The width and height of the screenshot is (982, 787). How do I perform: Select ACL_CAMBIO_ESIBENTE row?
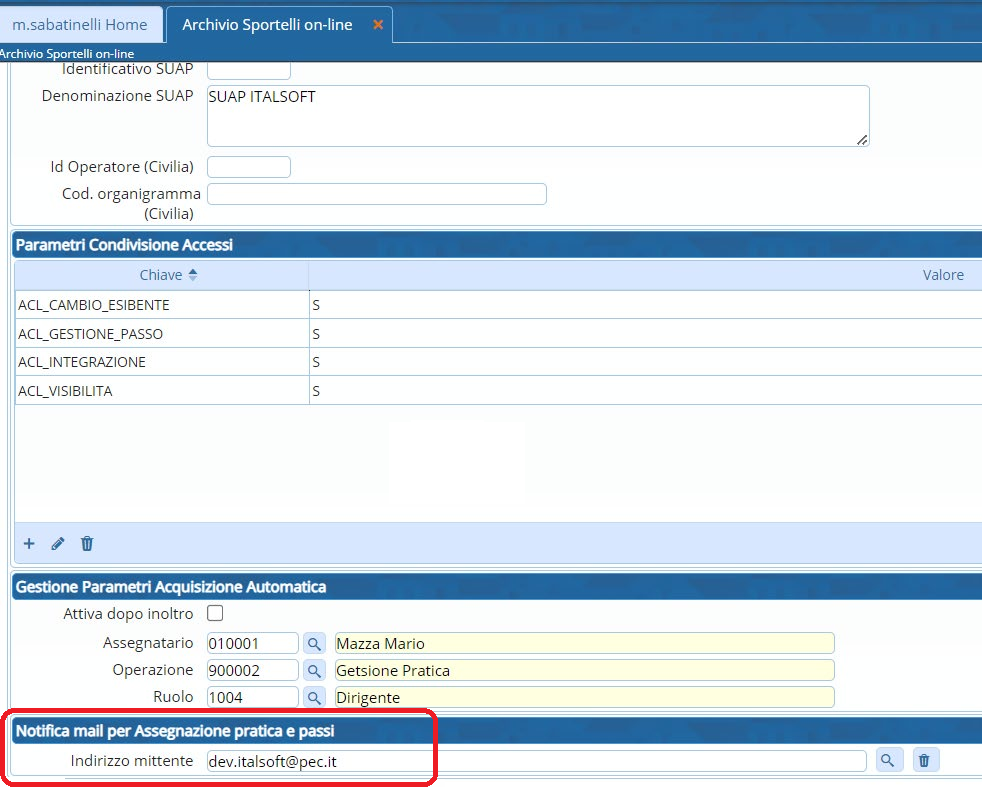click(93, 305)
